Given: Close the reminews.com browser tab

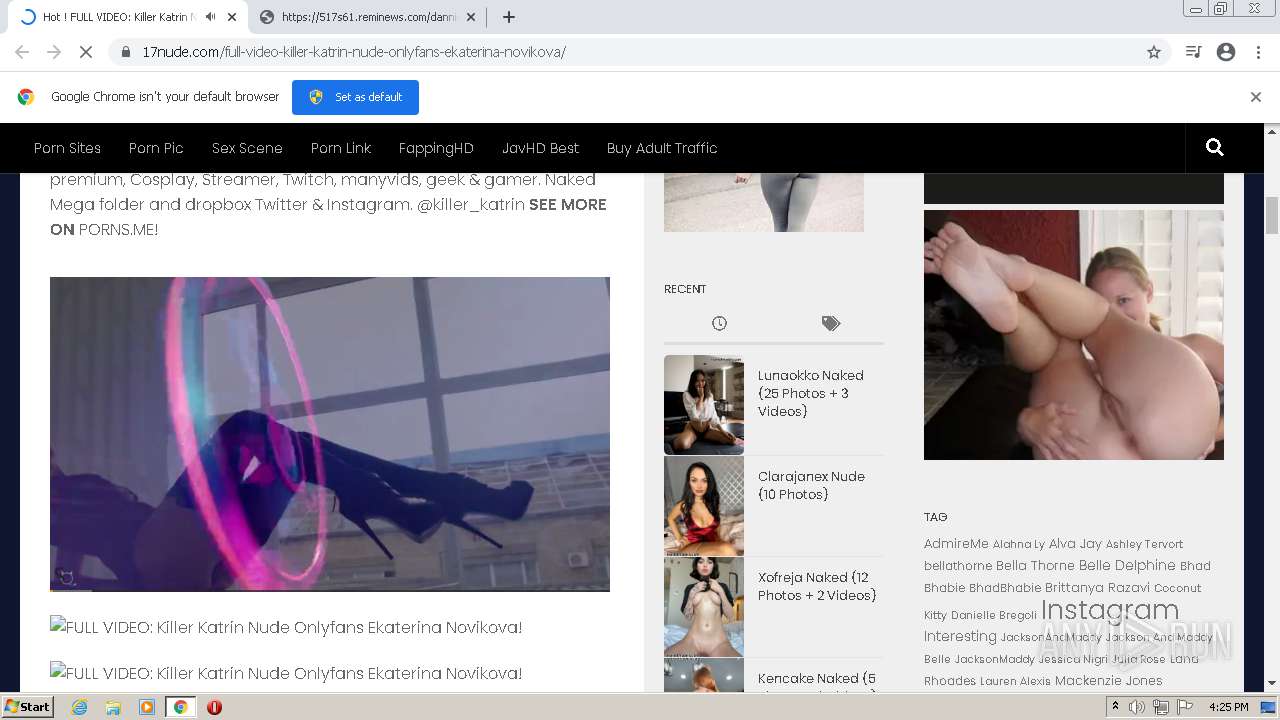Looking at the screenshot, I should click(471, 17).
